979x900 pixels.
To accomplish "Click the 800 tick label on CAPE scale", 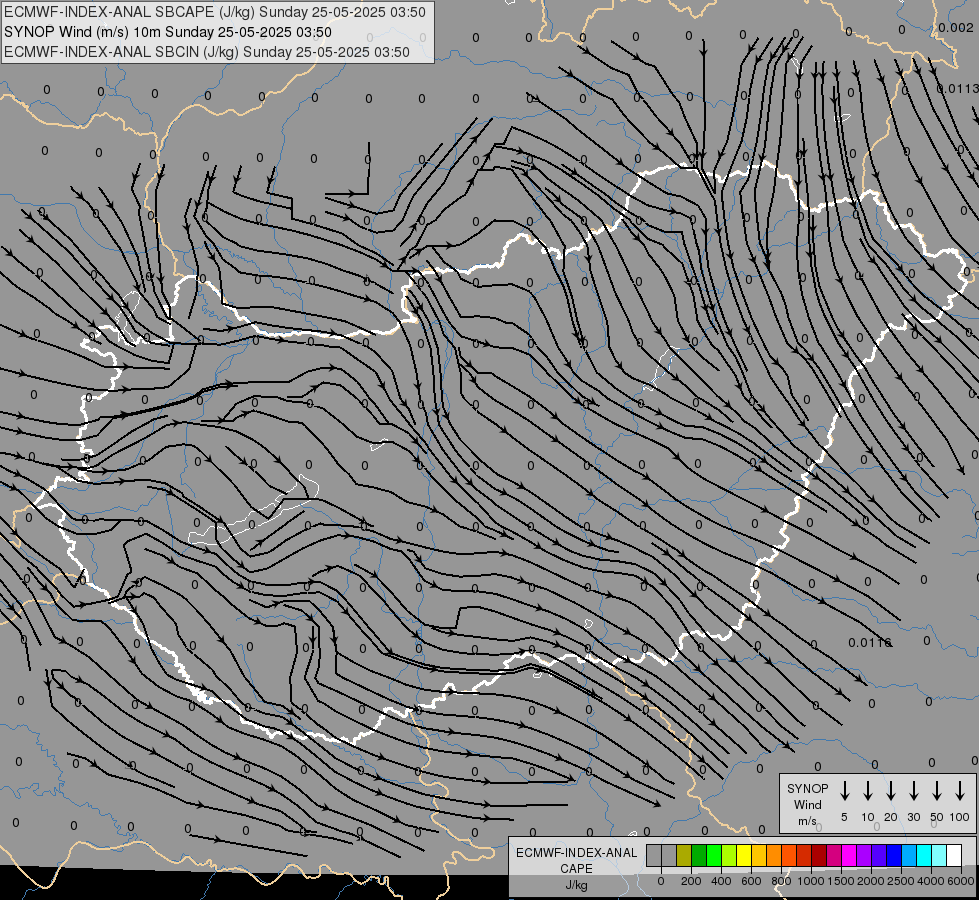I will [x=781, y=881].
